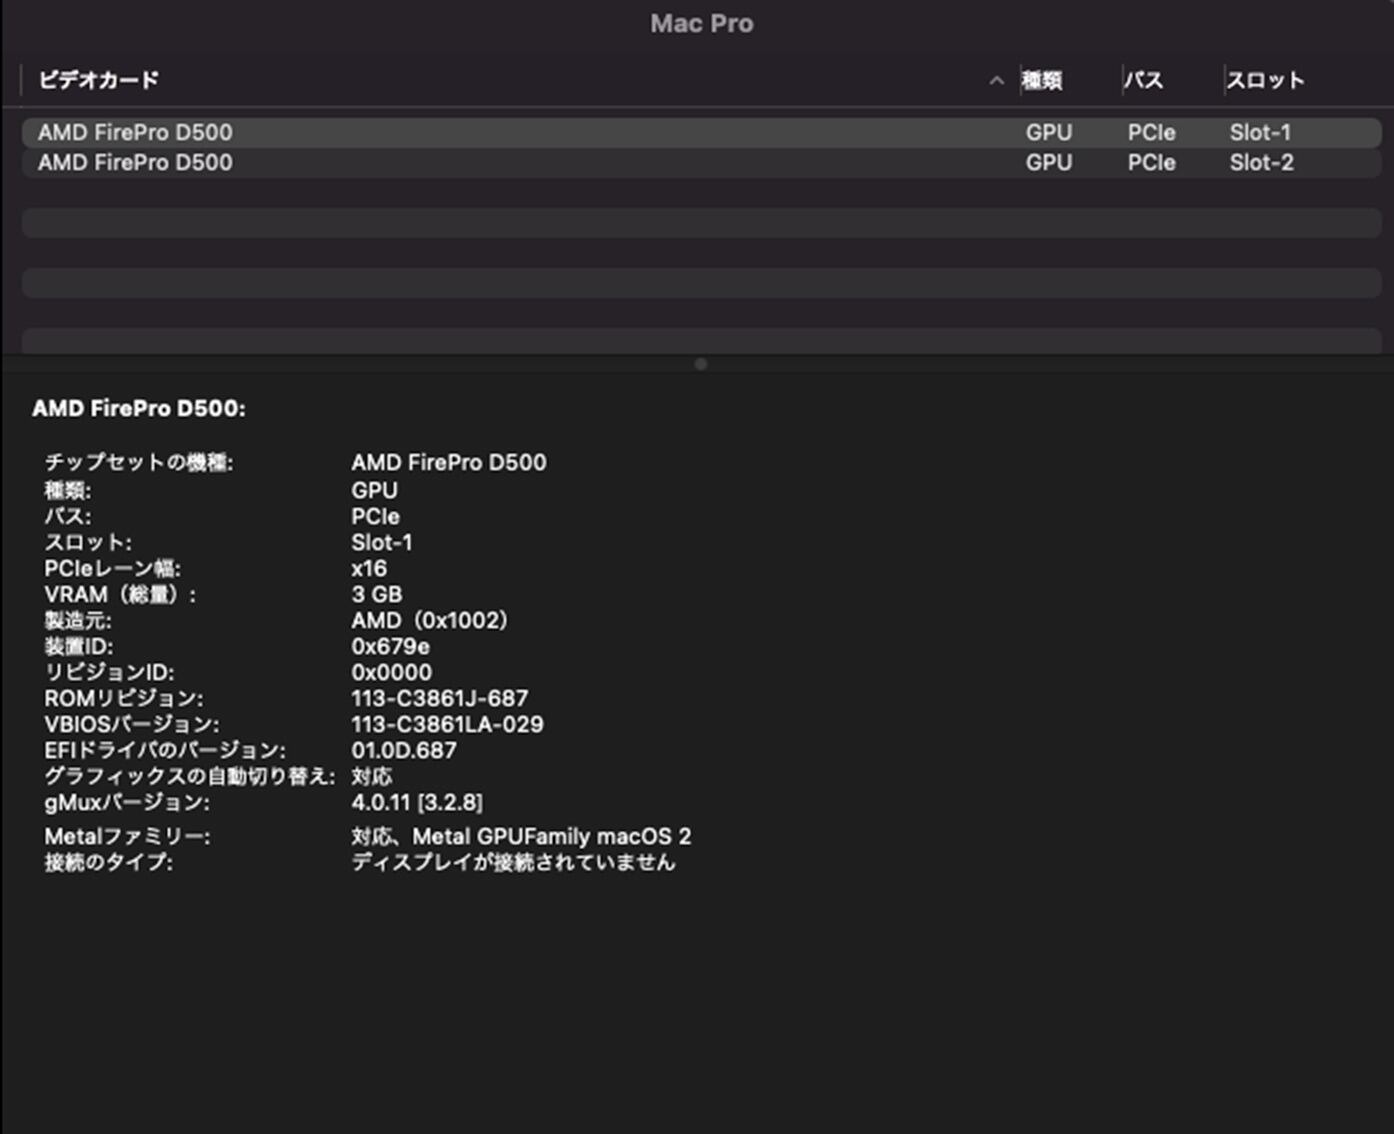
Task: Click the リビジョンID value 0x0000
Action: 391,672
